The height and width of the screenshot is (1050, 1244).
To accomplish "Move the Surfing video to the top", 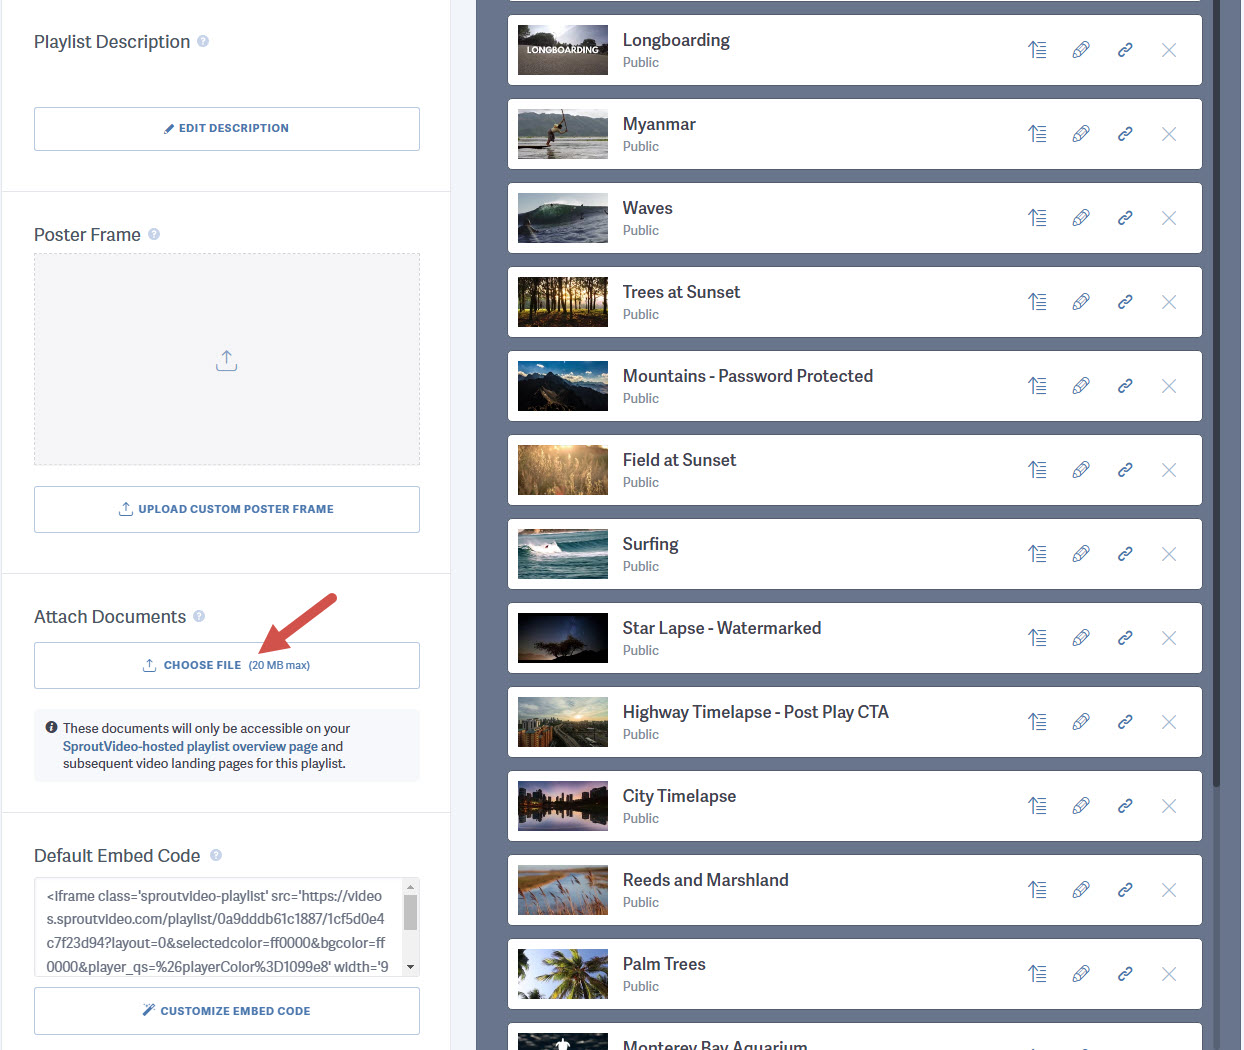I will [1037, 553].
